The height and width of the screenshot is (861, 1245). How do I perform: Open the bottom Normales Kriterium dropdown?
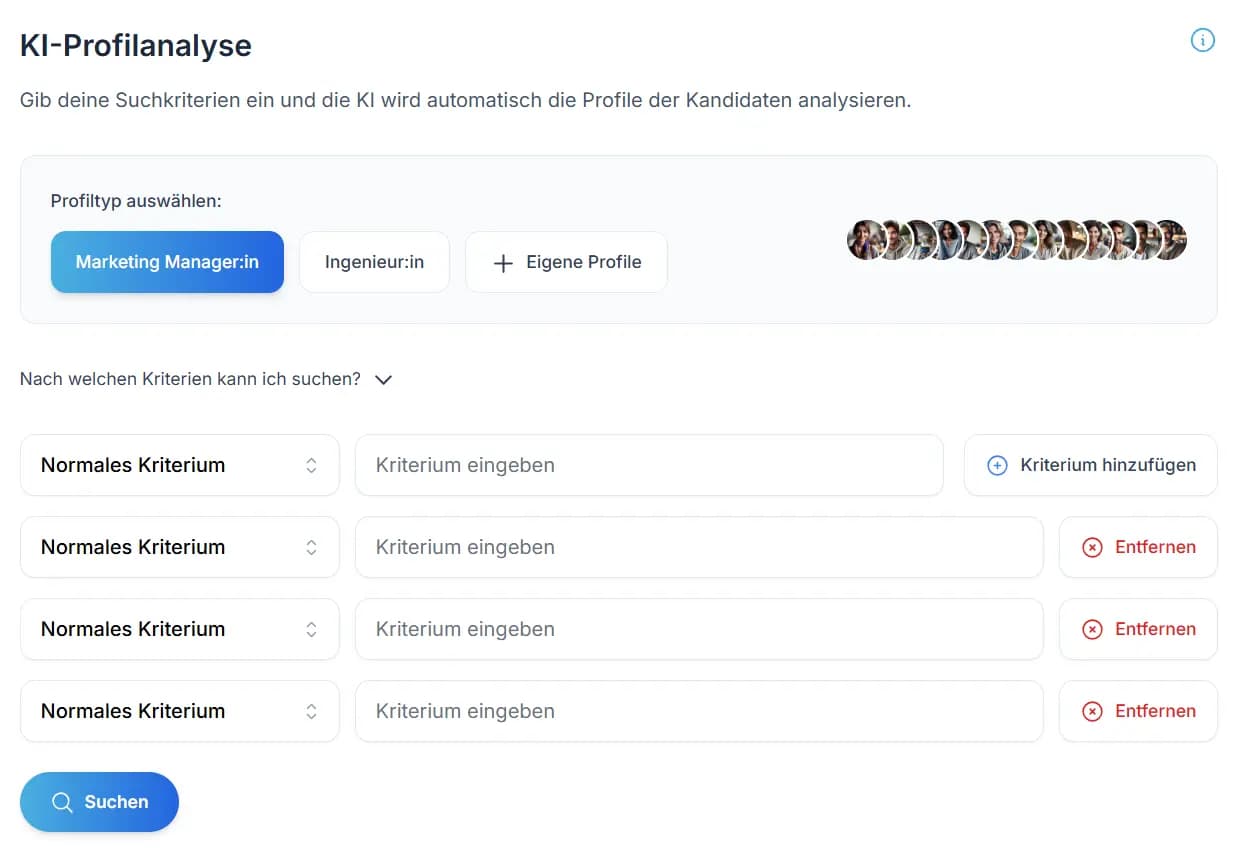coord(180,711)
